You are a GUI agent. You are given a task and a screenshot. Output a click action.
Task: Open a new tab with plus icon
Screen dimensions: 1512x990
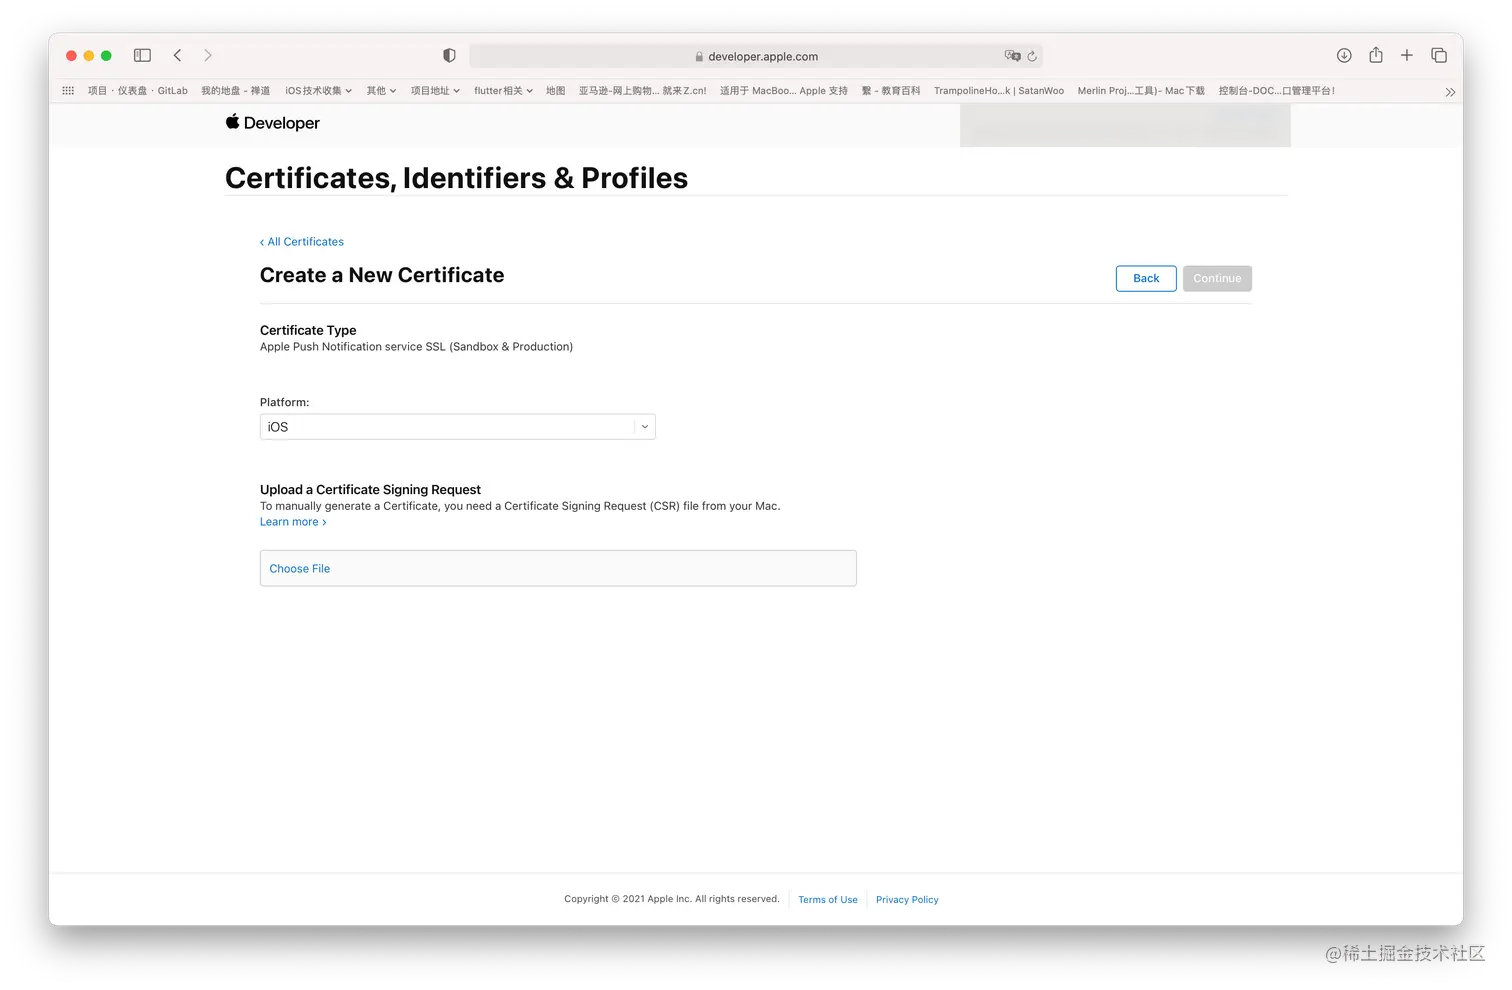coord(1407,56)
